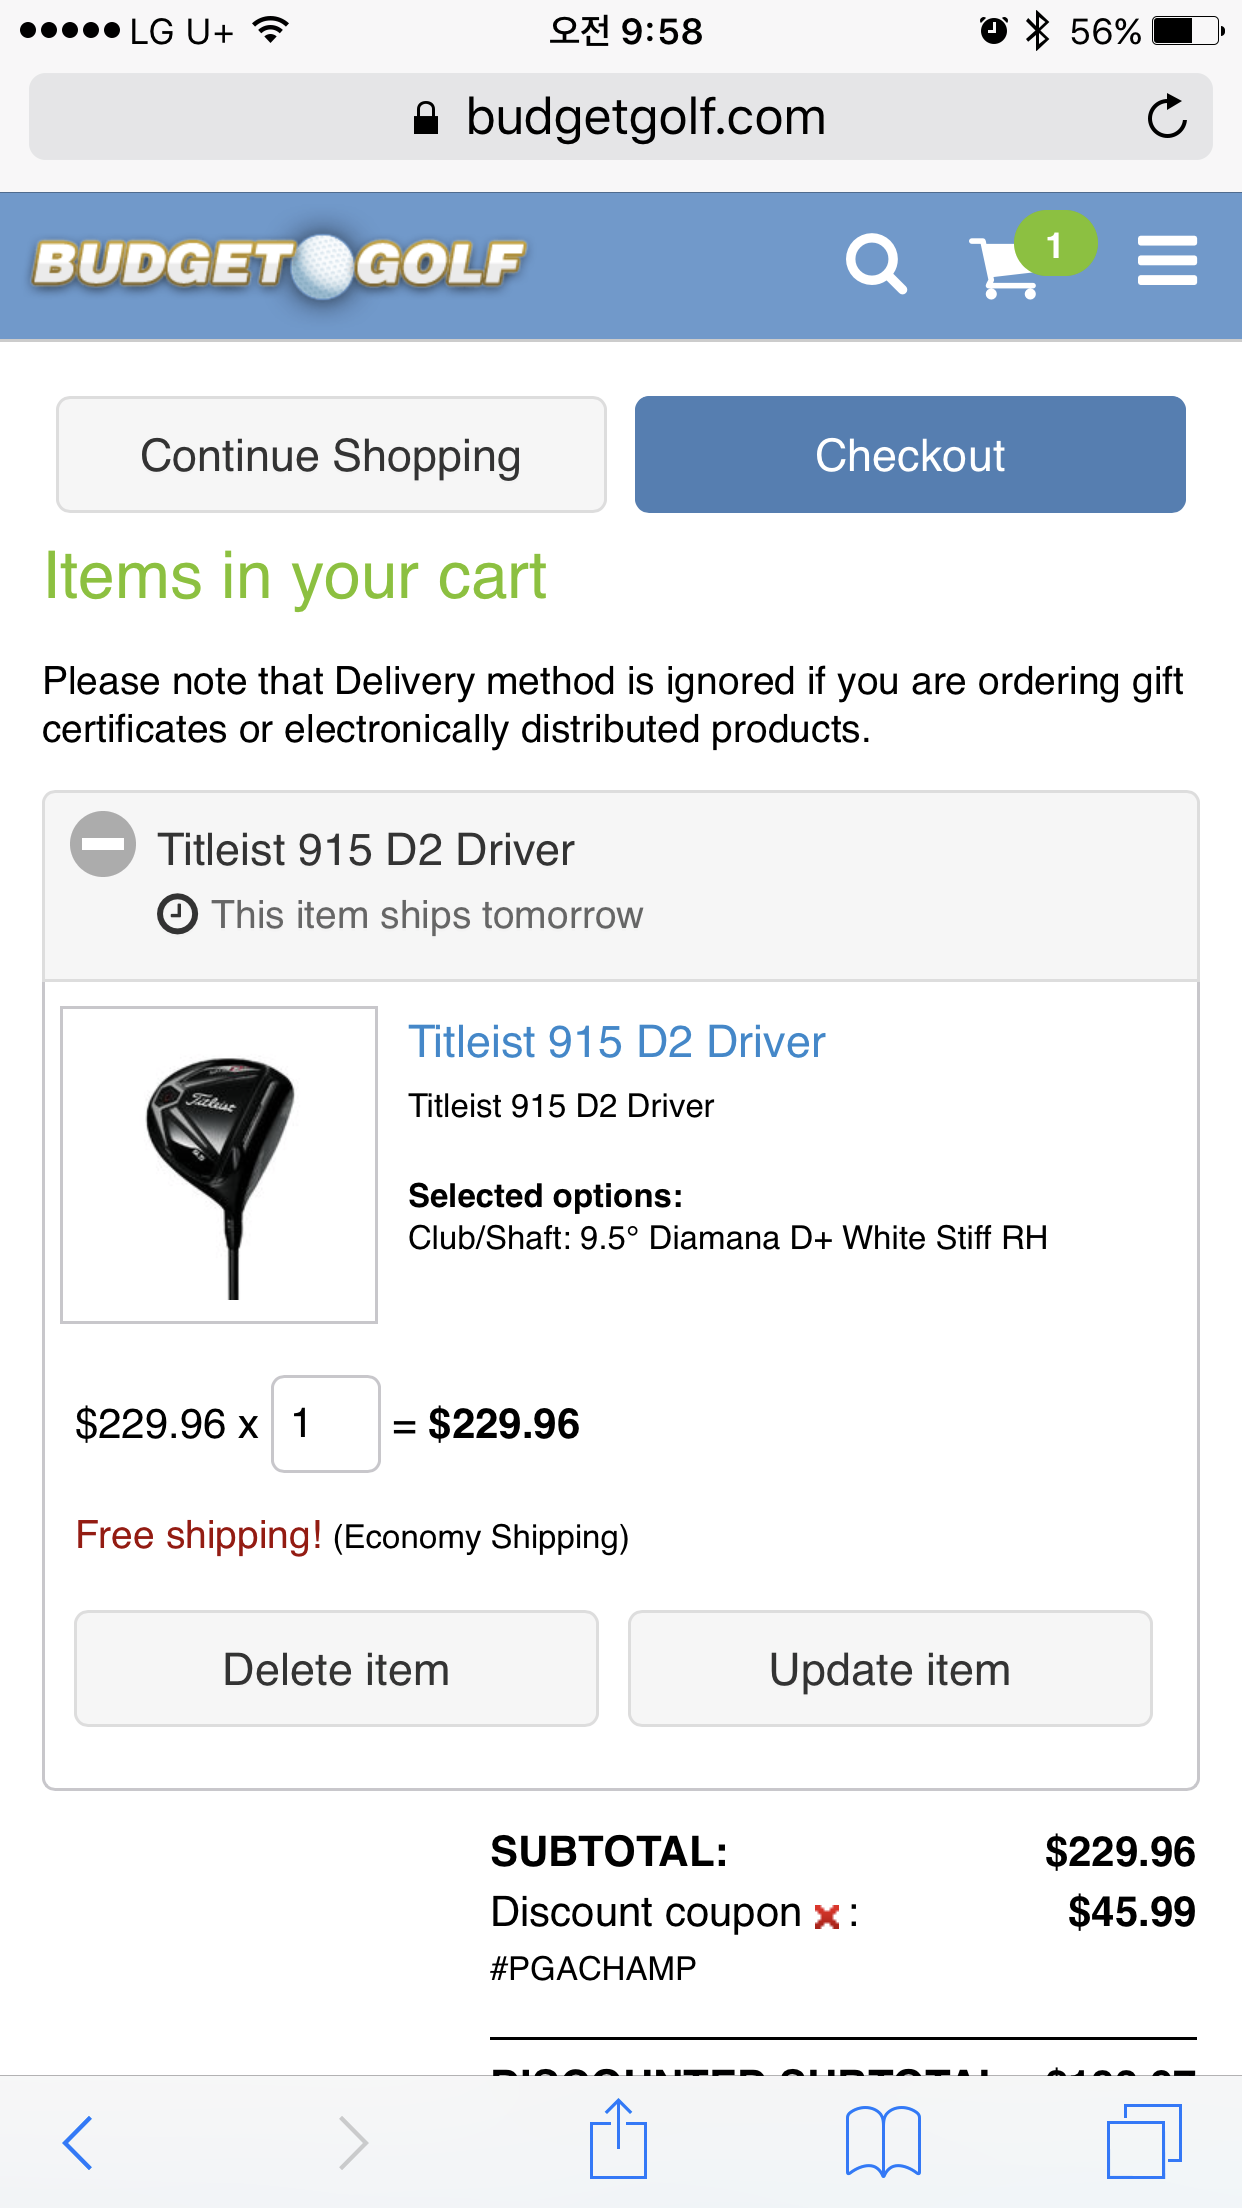Image resolution: width=1242 pixels, height=2208 pixels.
Task: Reload the page in Safari
Action: click(x=1166, y=117)
